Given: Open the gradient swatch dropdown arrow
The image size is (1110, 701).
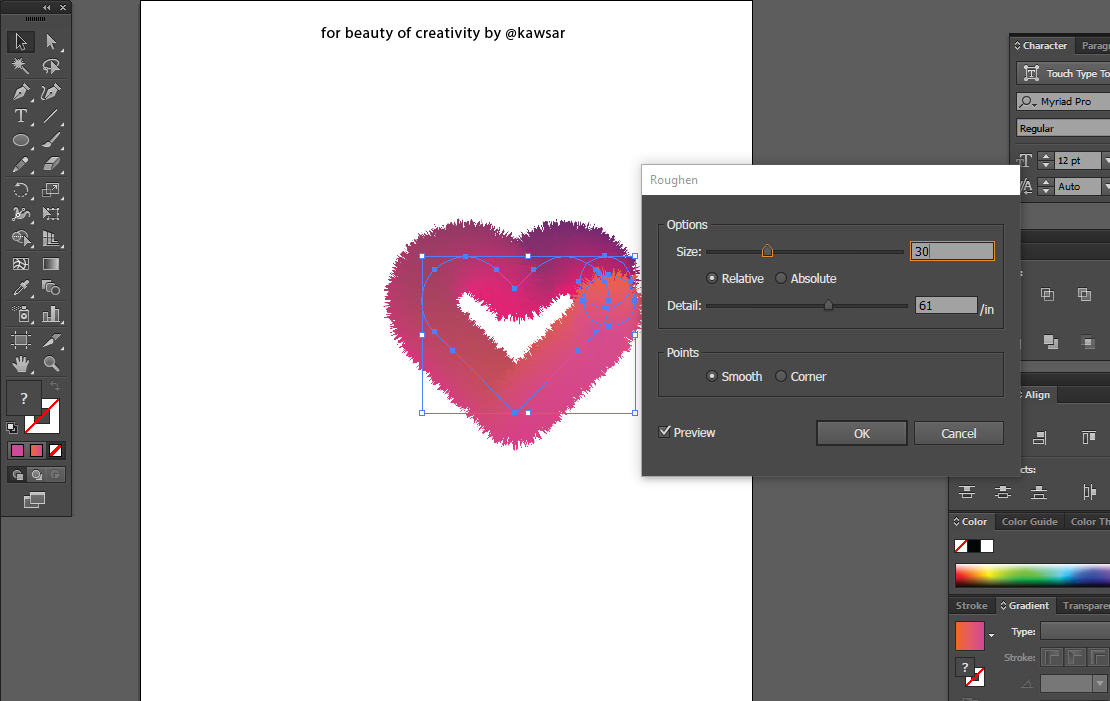Looking at the screenshot, I should [991, 635].
